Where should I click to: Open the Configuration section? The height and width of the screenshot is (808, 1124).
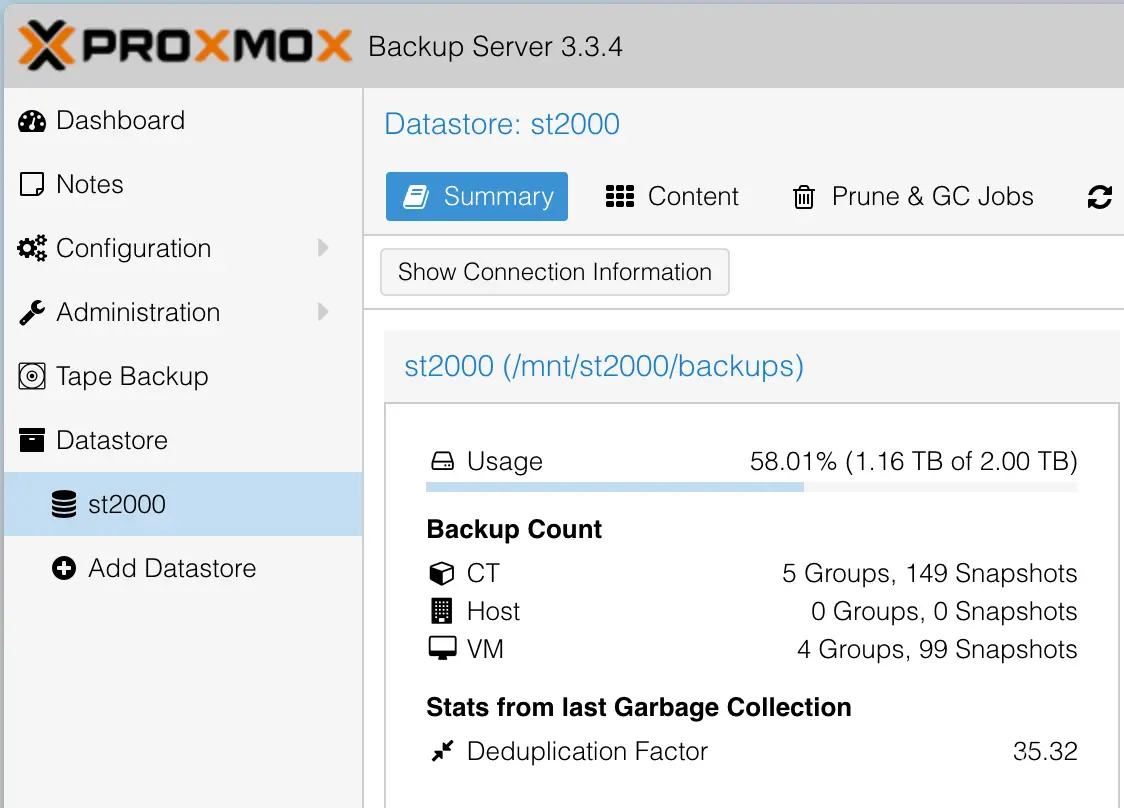[183, 248]
